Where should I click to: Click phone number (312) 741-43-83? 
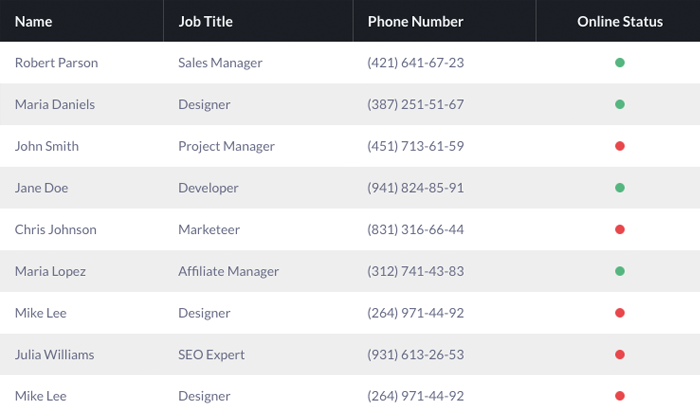click(416, 271)
